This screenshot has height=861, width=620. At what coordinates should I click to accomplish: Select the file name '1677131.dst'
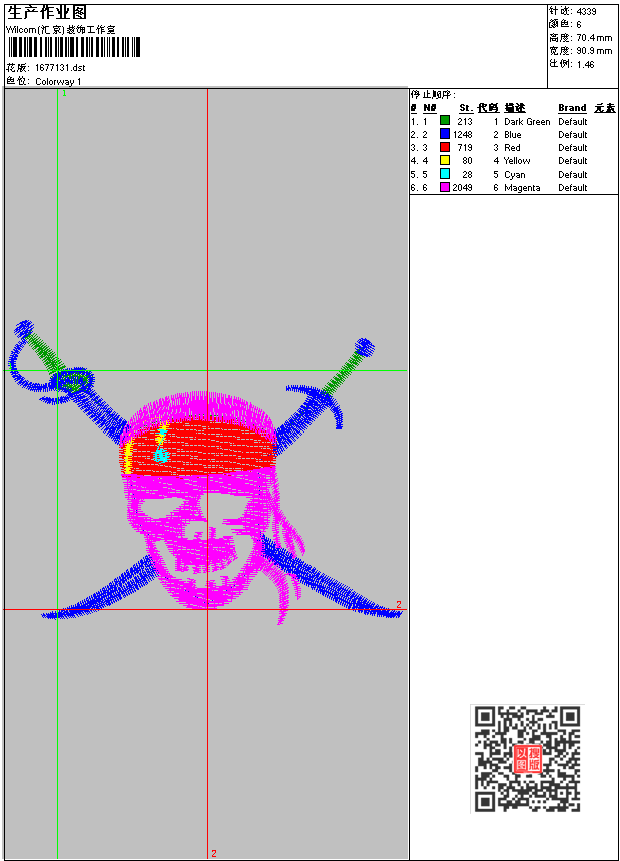click(x=60, y=68)
